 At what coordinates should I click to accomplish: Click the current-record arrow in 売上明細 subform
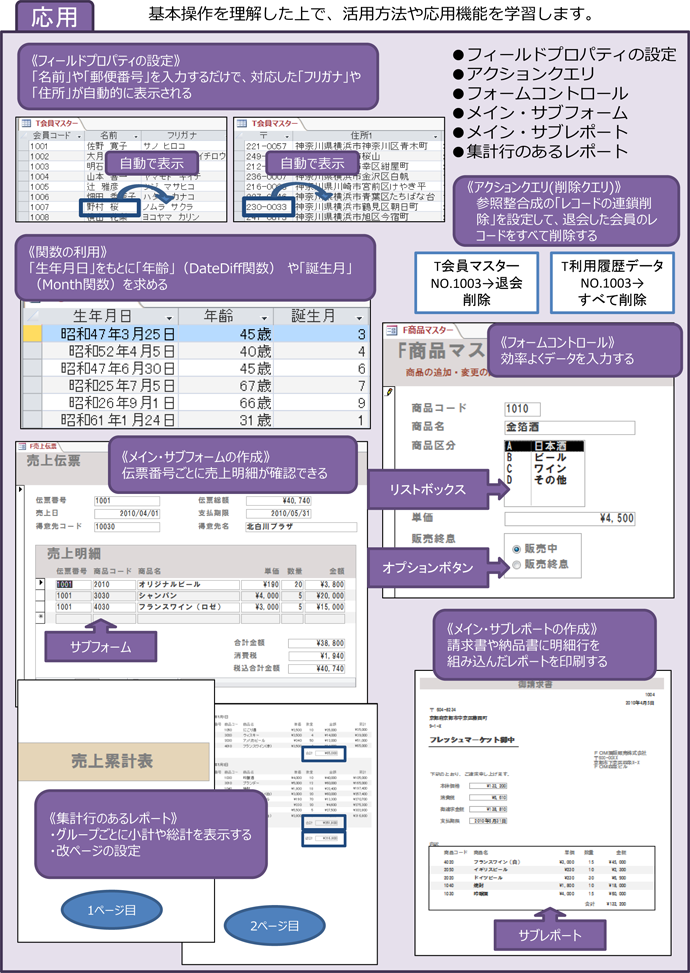click(x=41, y=582)
